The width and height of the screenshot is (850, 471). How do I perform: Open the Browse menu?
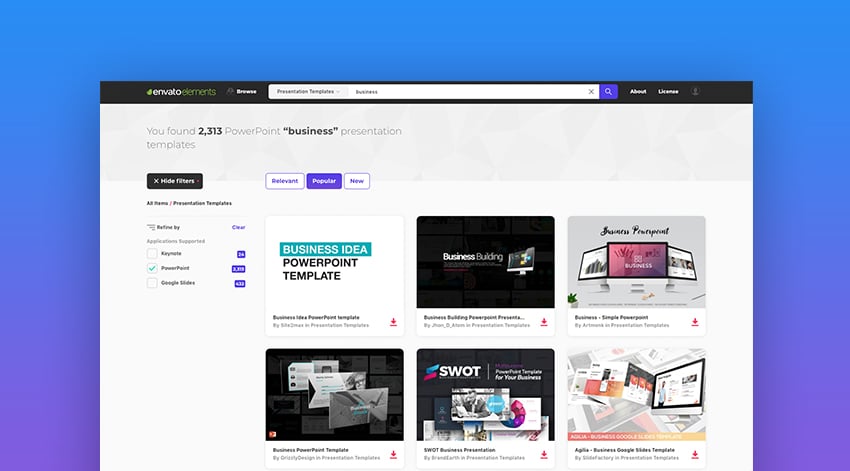242,92
